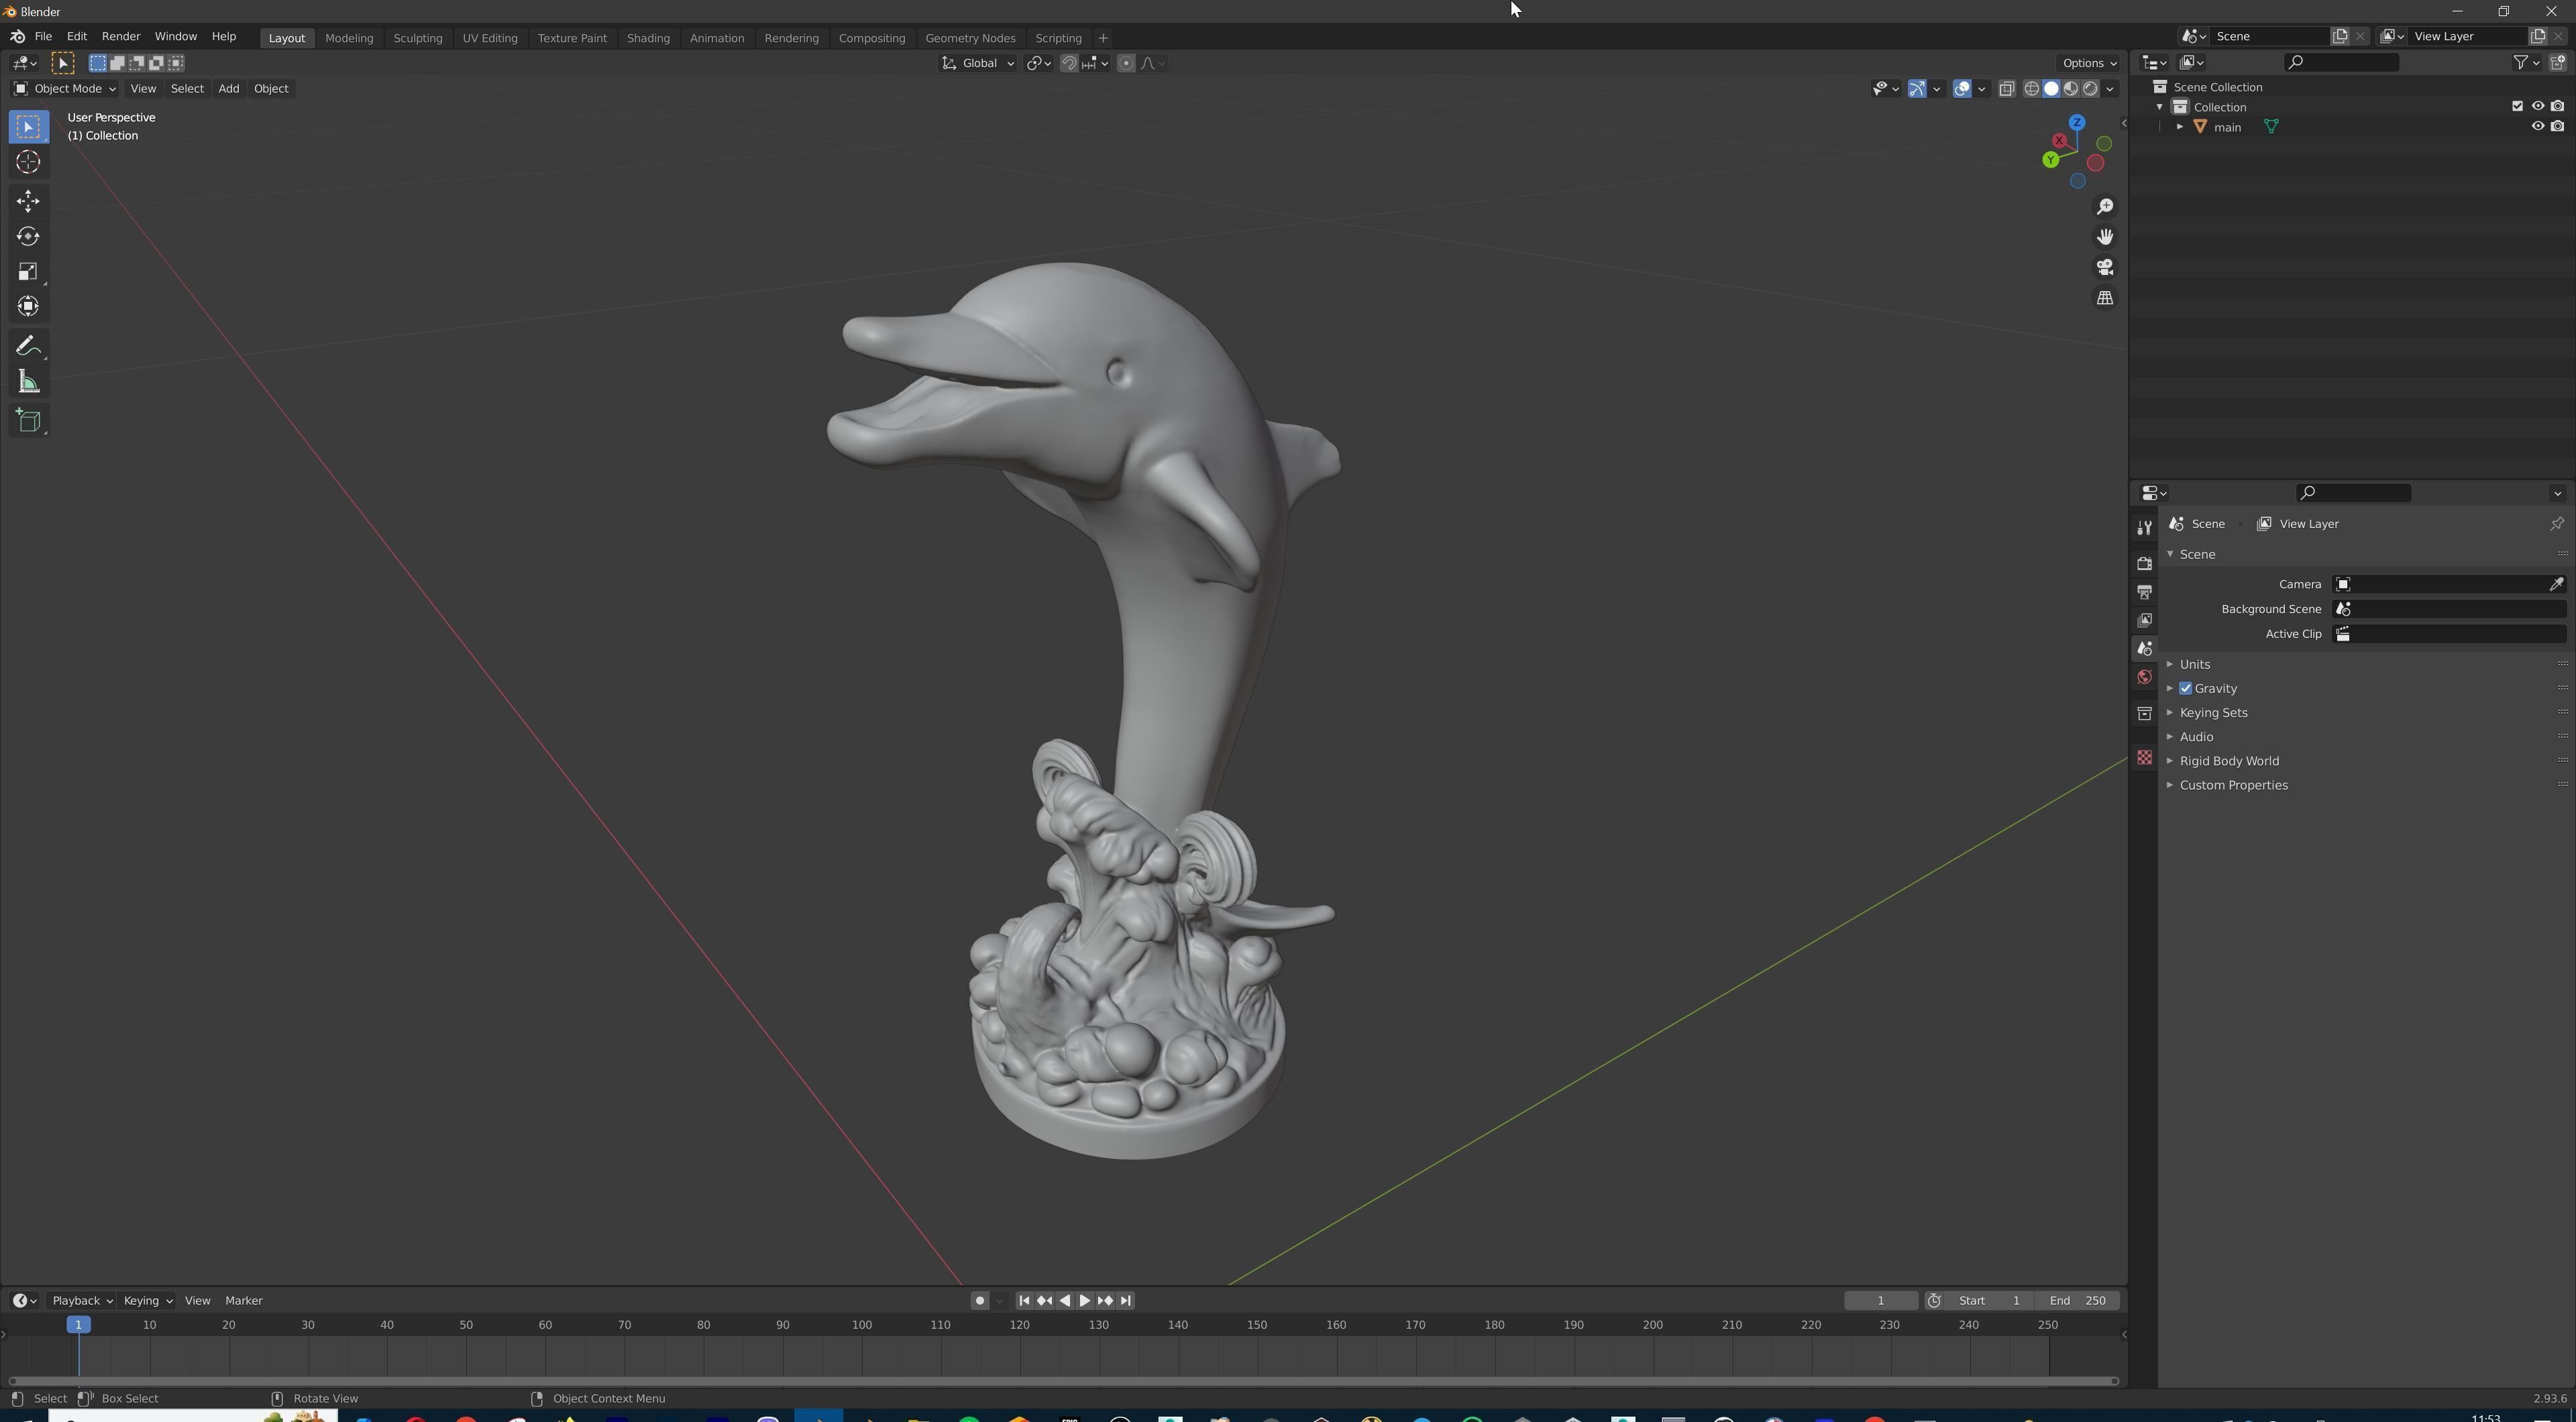Toggle the camera view icon
2576x1422 pixels.
(x=2105, y=267)
